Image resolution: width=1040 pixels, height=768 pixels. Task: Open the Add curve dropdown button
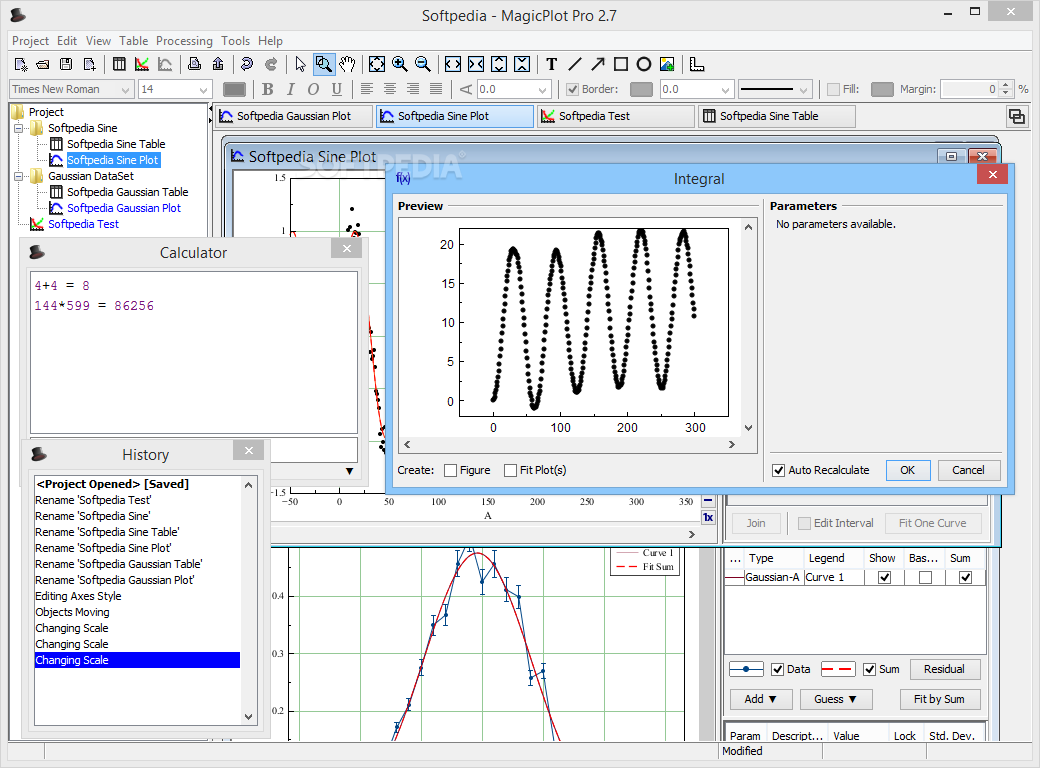pos(759,699)
